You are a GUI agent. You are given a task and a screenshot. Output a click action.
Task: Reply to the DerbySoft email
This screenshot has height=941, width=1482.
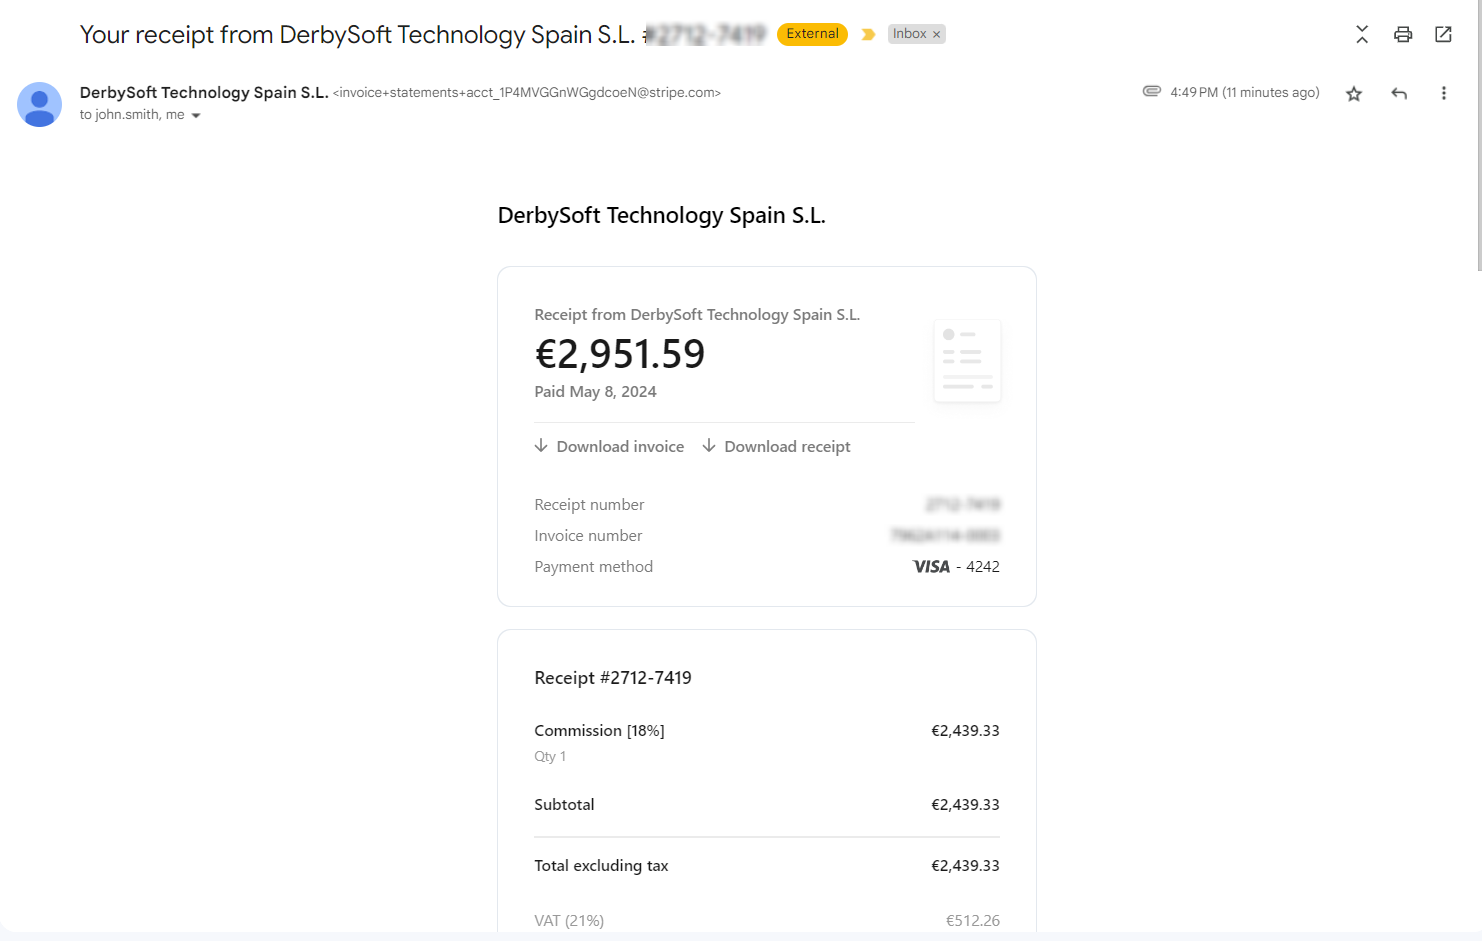[1399, 94]
